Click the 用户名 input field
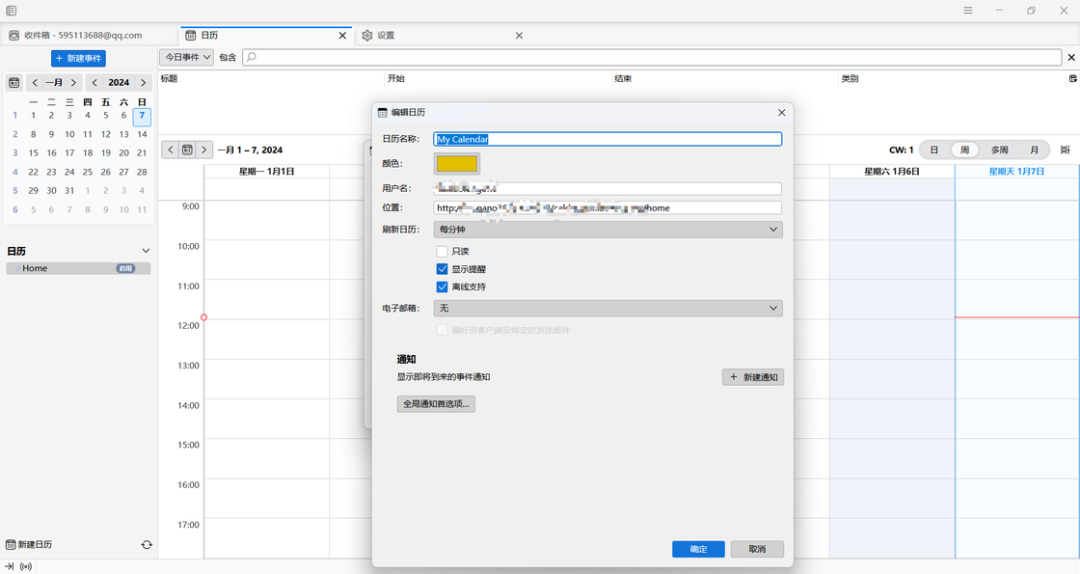The height and width of the screenshot is (574, 1080). coord(608,188)
